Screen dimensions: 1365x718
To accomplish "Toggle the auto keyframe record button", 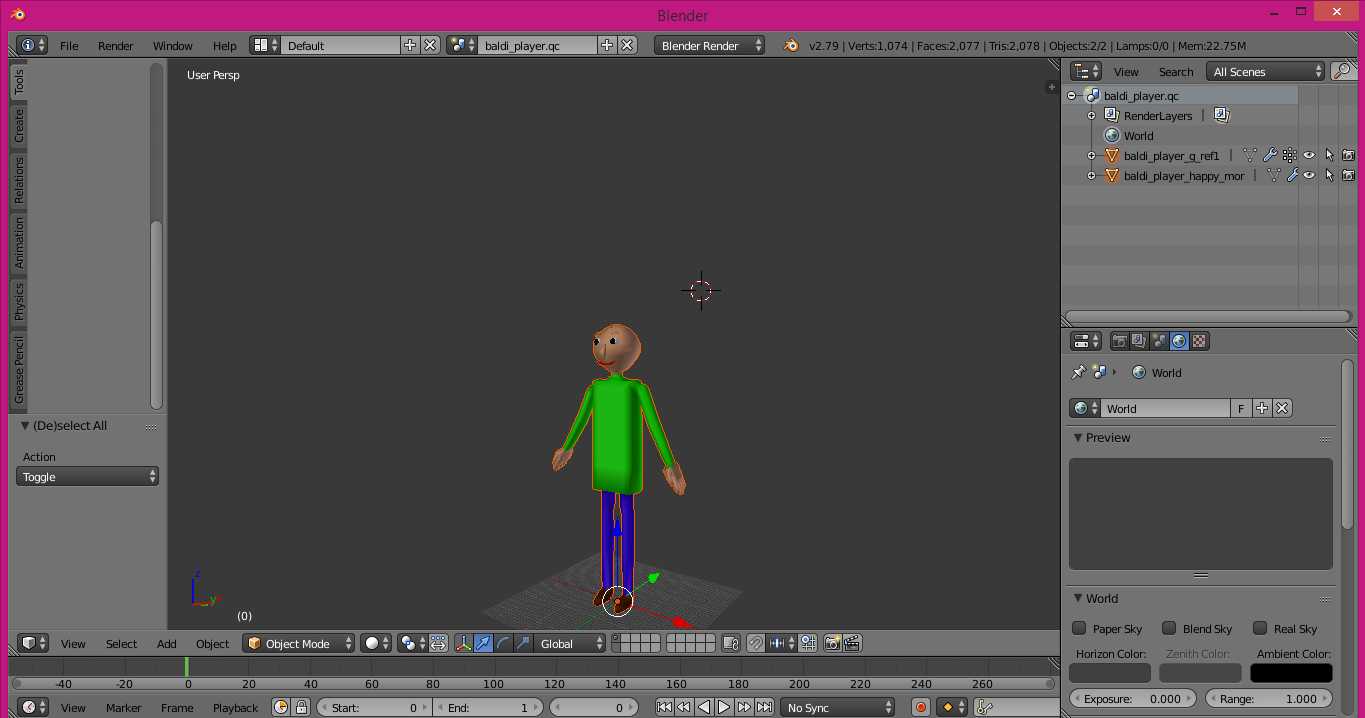I will (921, 707).
